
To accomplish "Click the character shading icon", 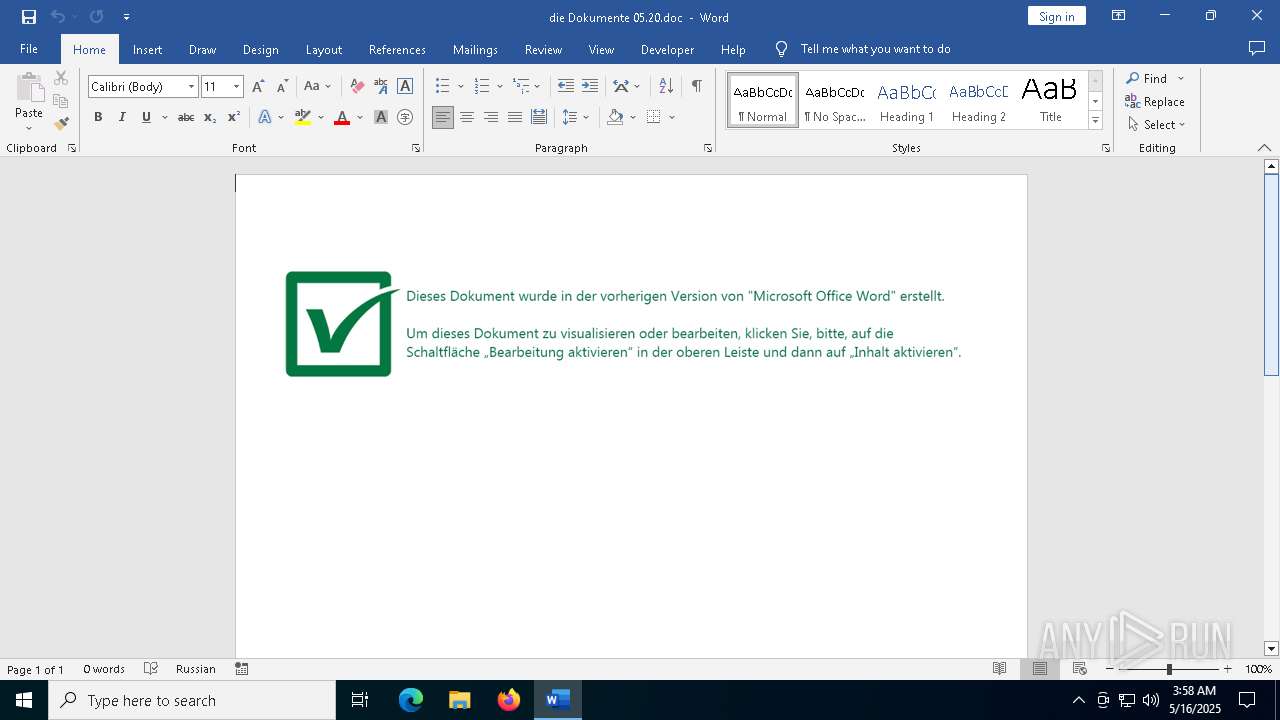I will (381, 117).
